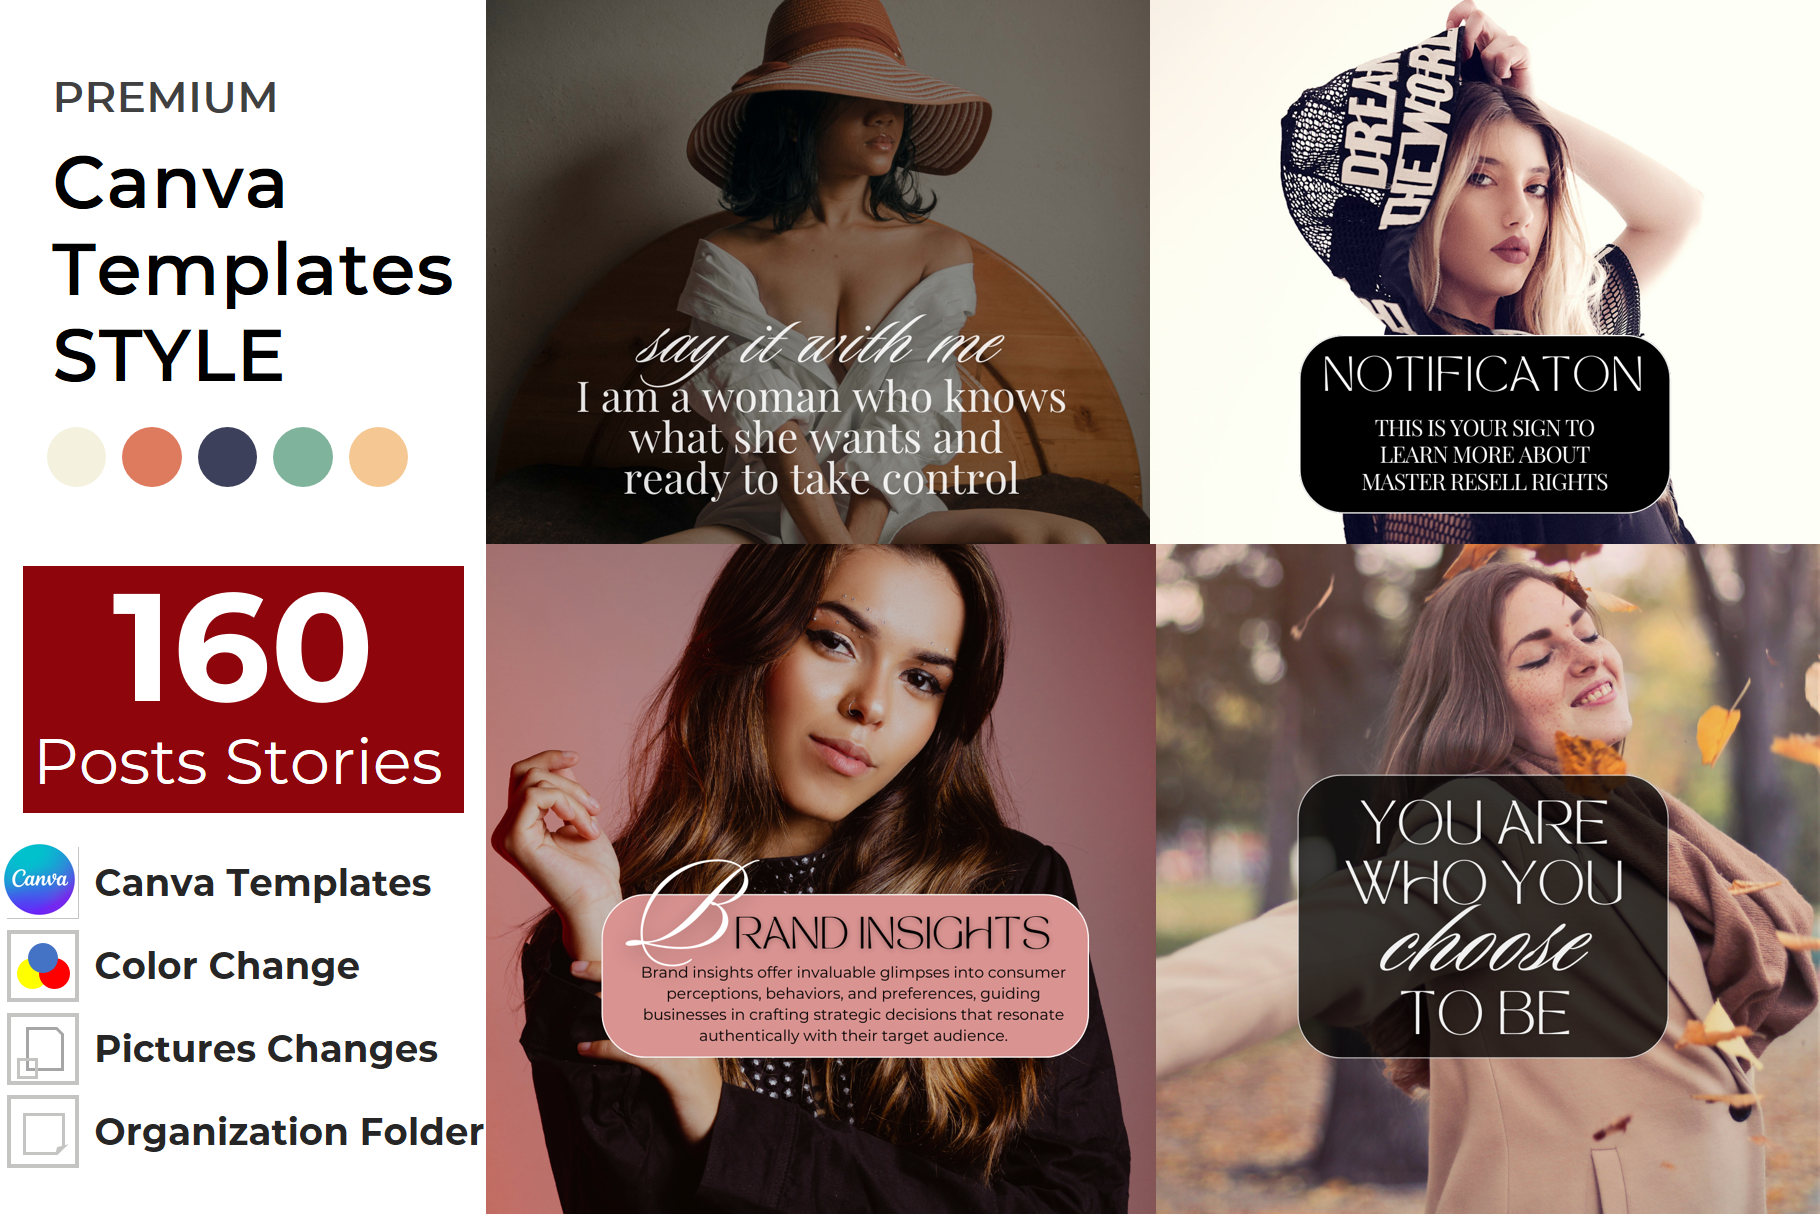Select the coral orange color swatch

click(x=152, y=457)
